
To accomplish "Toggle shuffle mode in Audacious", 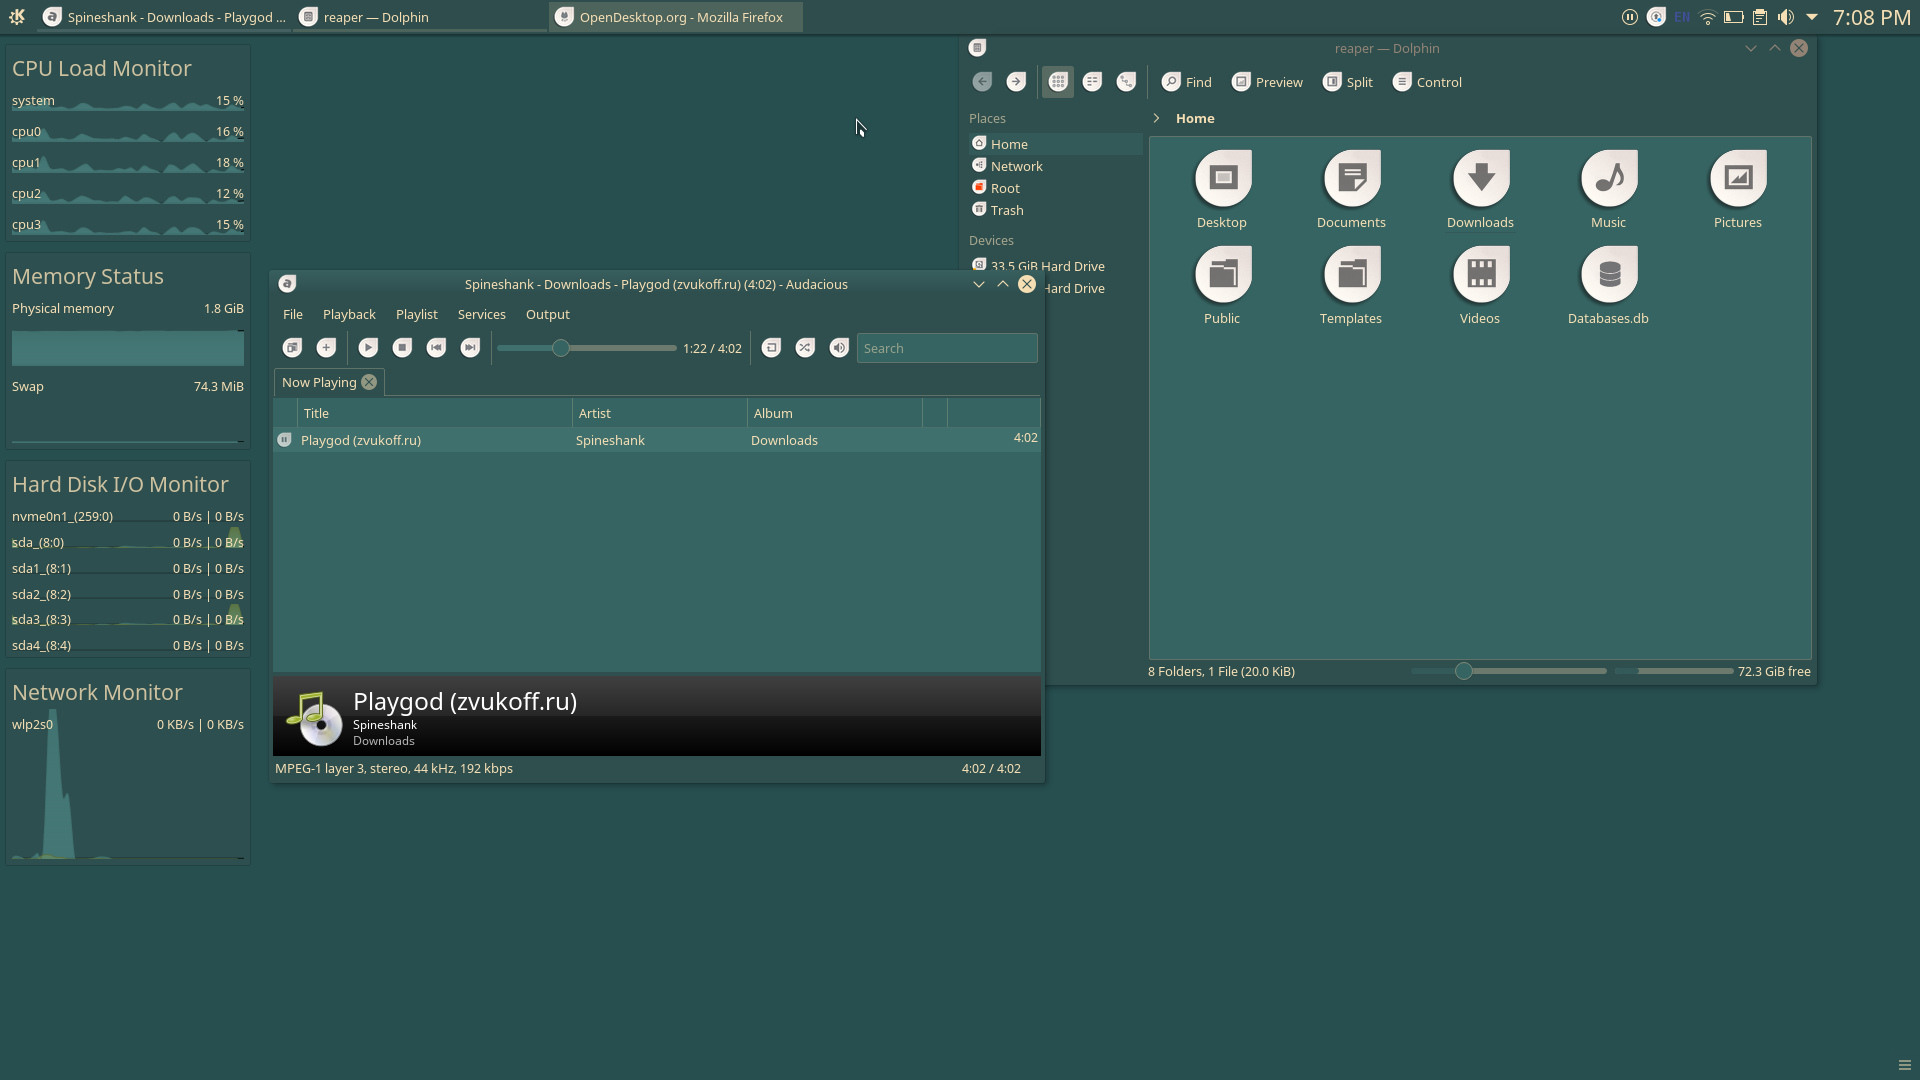I will click(x=805, y=348).
